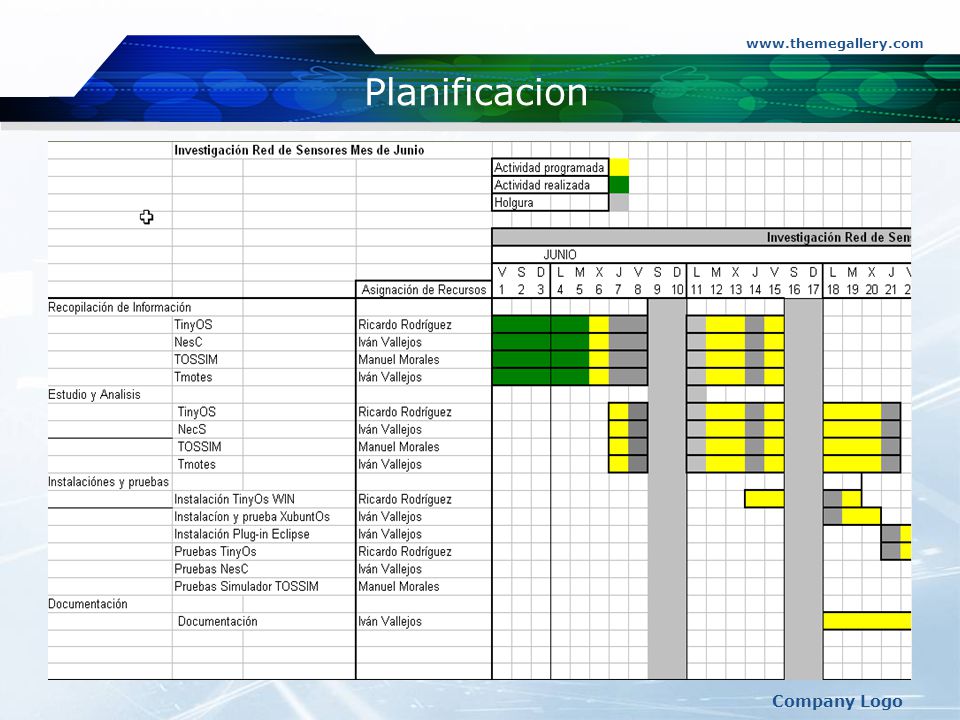This screenshot has height=720, width=960.
Task: Click the yellow bar in Instalación TinyOs WIN row
Action: pos(765,499)
